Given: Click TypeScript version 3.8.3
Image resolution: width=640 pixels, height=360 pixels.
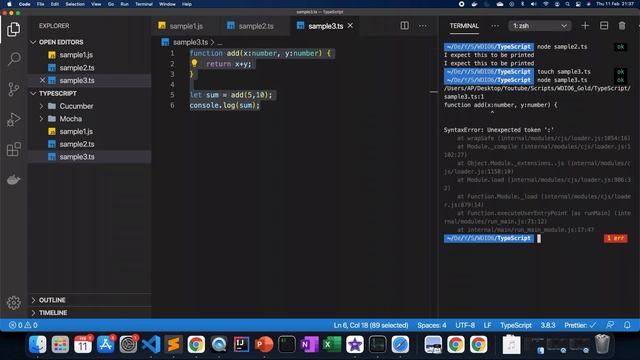Looking at the screenshot, I should [548, 325].
